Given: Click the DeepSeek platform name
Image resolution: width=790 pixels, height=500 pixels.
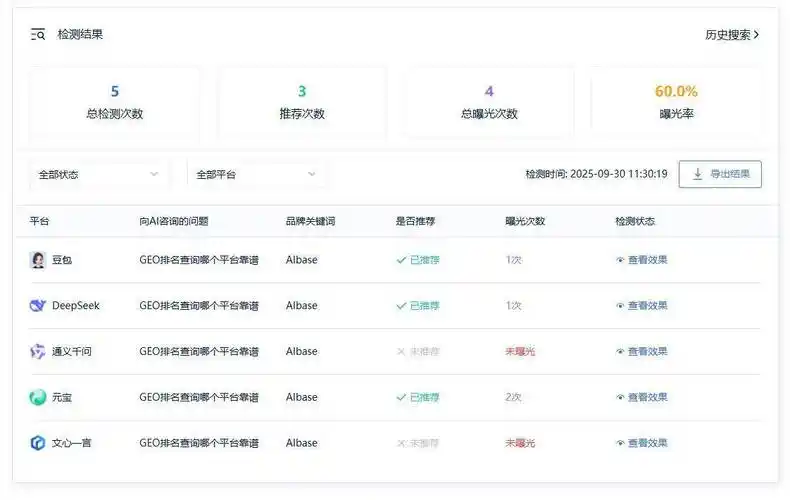Looking at the screenshot, I should click(x=76, y=305).
